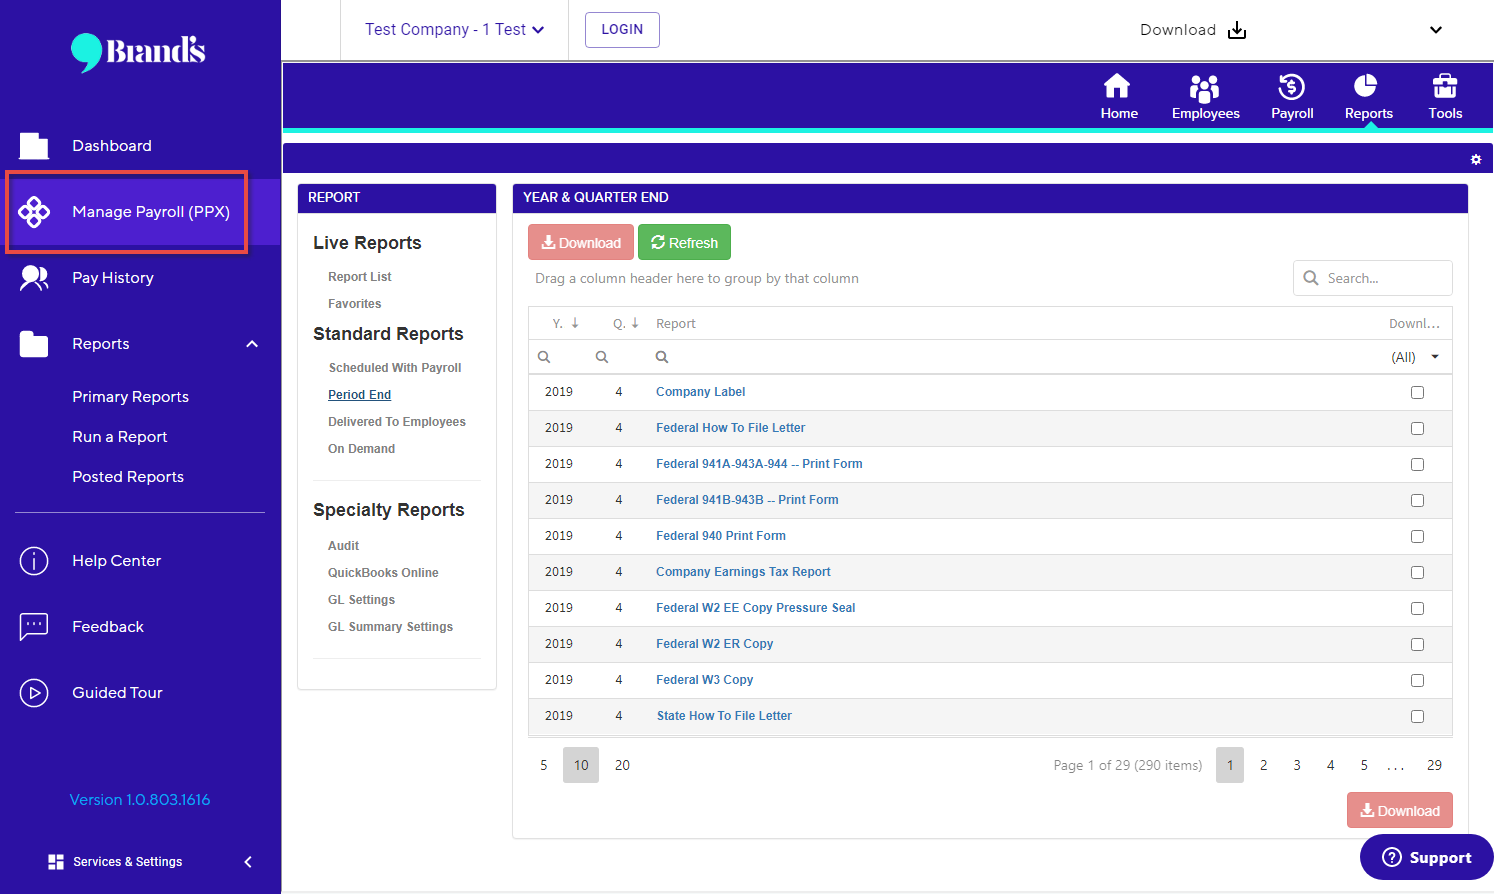Click in the Search input field
This screenshot has width=1494, height=894.
[1373, 278]
